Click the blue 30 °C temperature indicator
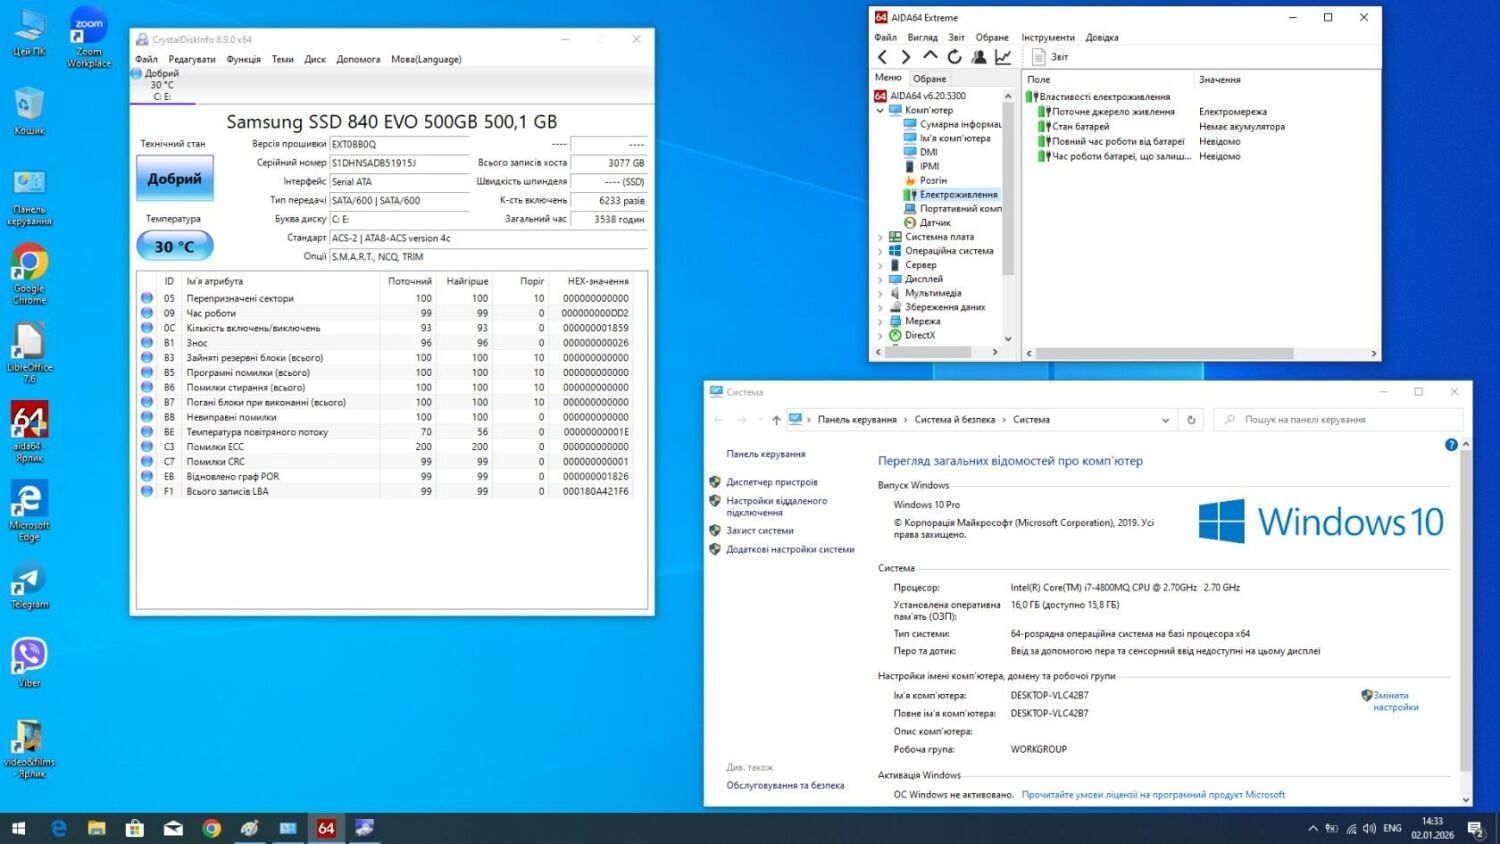Image resolution: width=1500 pixels, height=844 pixels. point(174,246)
